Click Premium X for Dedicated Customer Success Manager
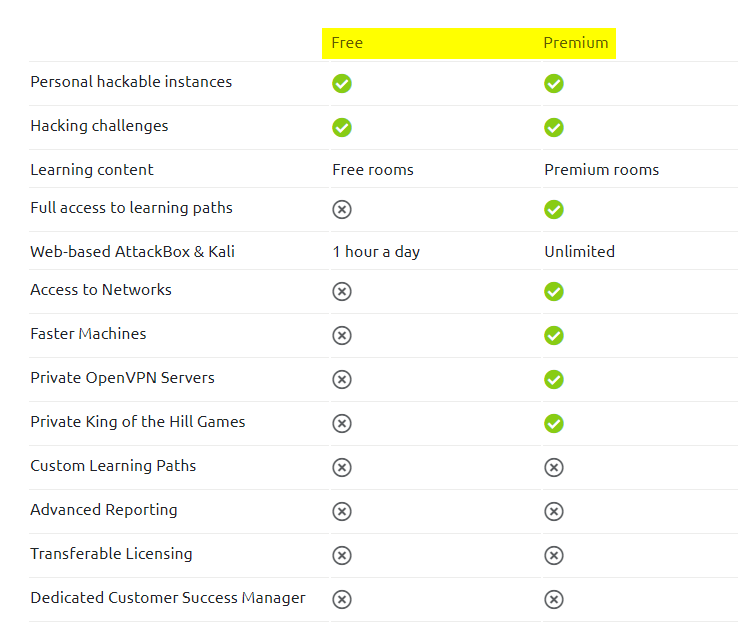Viewport: 738px width, 629px height. [554, 599]
